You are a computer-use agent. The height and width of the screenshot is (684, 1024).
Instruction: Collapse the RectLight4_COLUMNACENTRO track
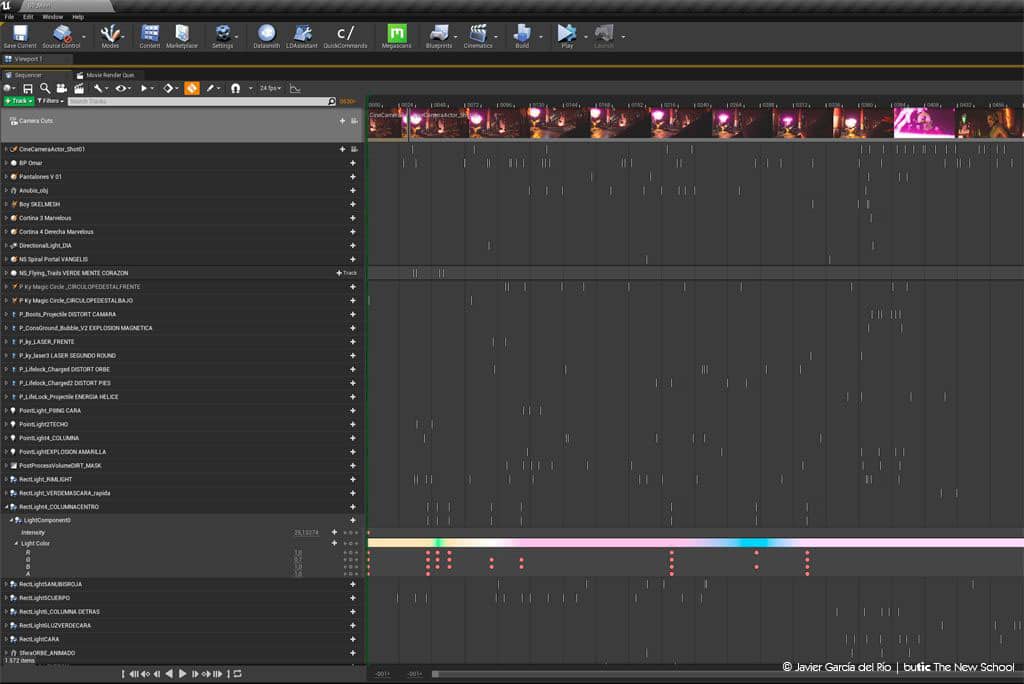point(7,506)
